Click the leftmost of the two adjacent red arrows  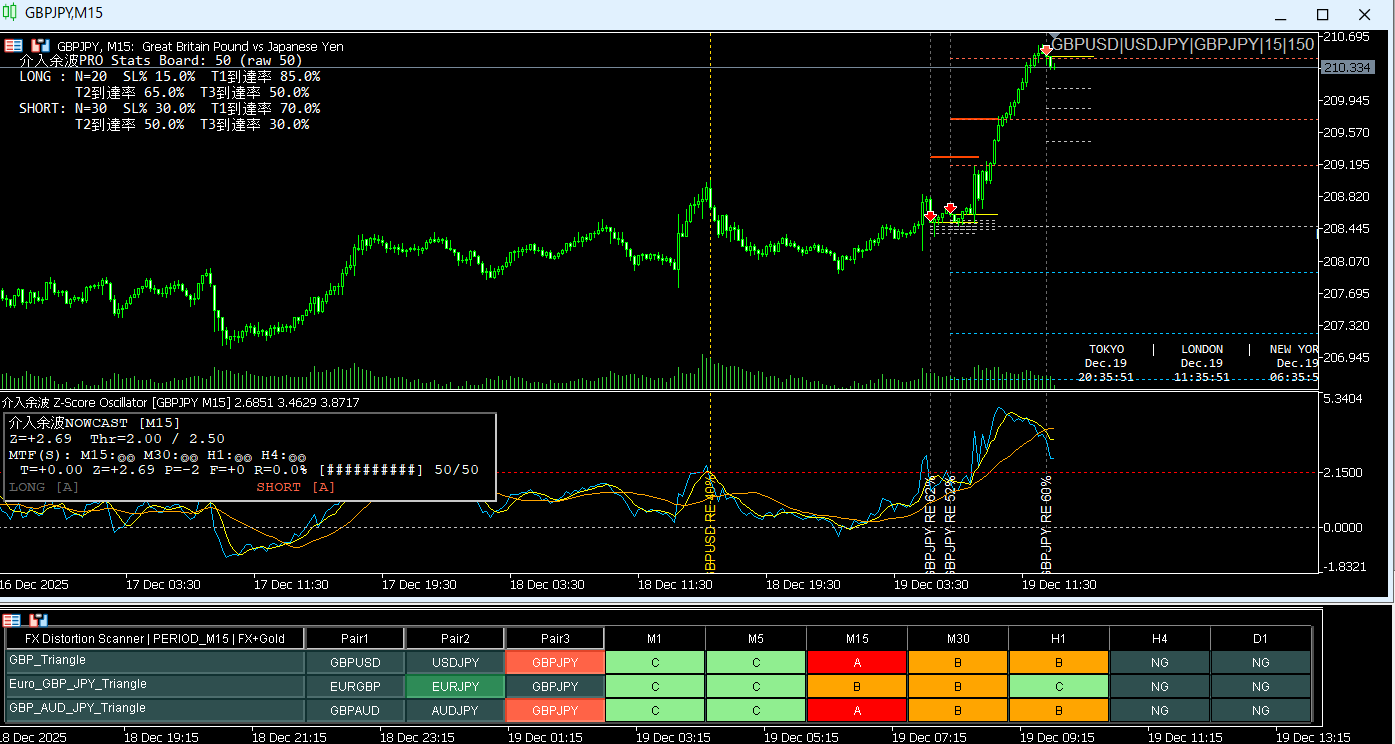coord(931,215)
